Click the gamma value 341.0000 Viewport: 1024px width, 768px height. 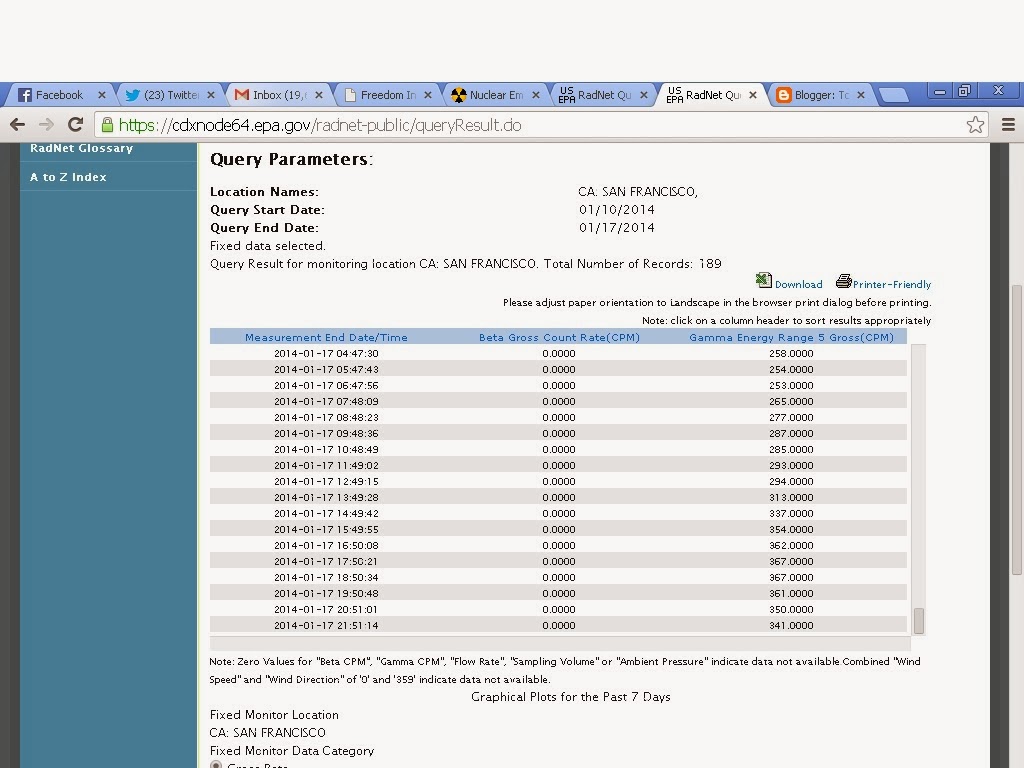tap(791, 625)
